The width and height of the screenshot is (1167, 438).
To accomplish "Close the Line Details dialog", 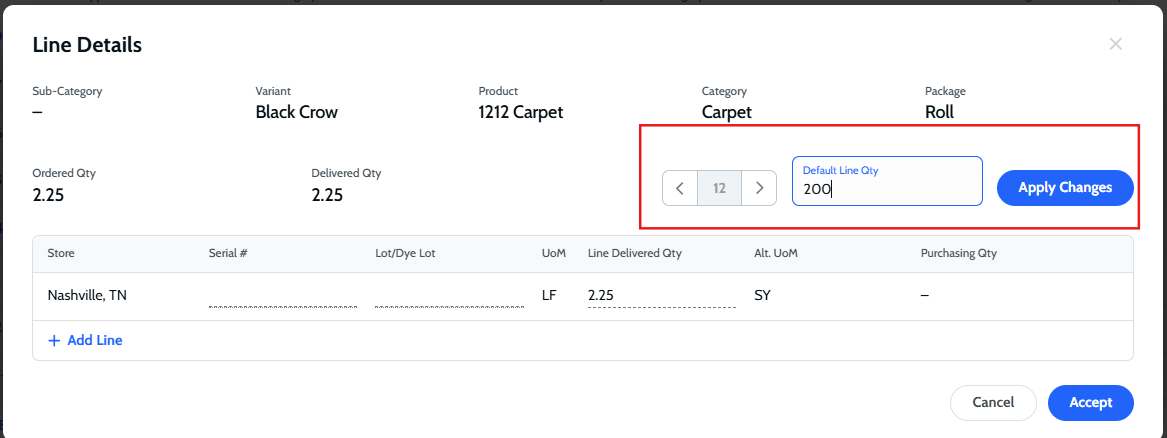I will [1116, 44].
